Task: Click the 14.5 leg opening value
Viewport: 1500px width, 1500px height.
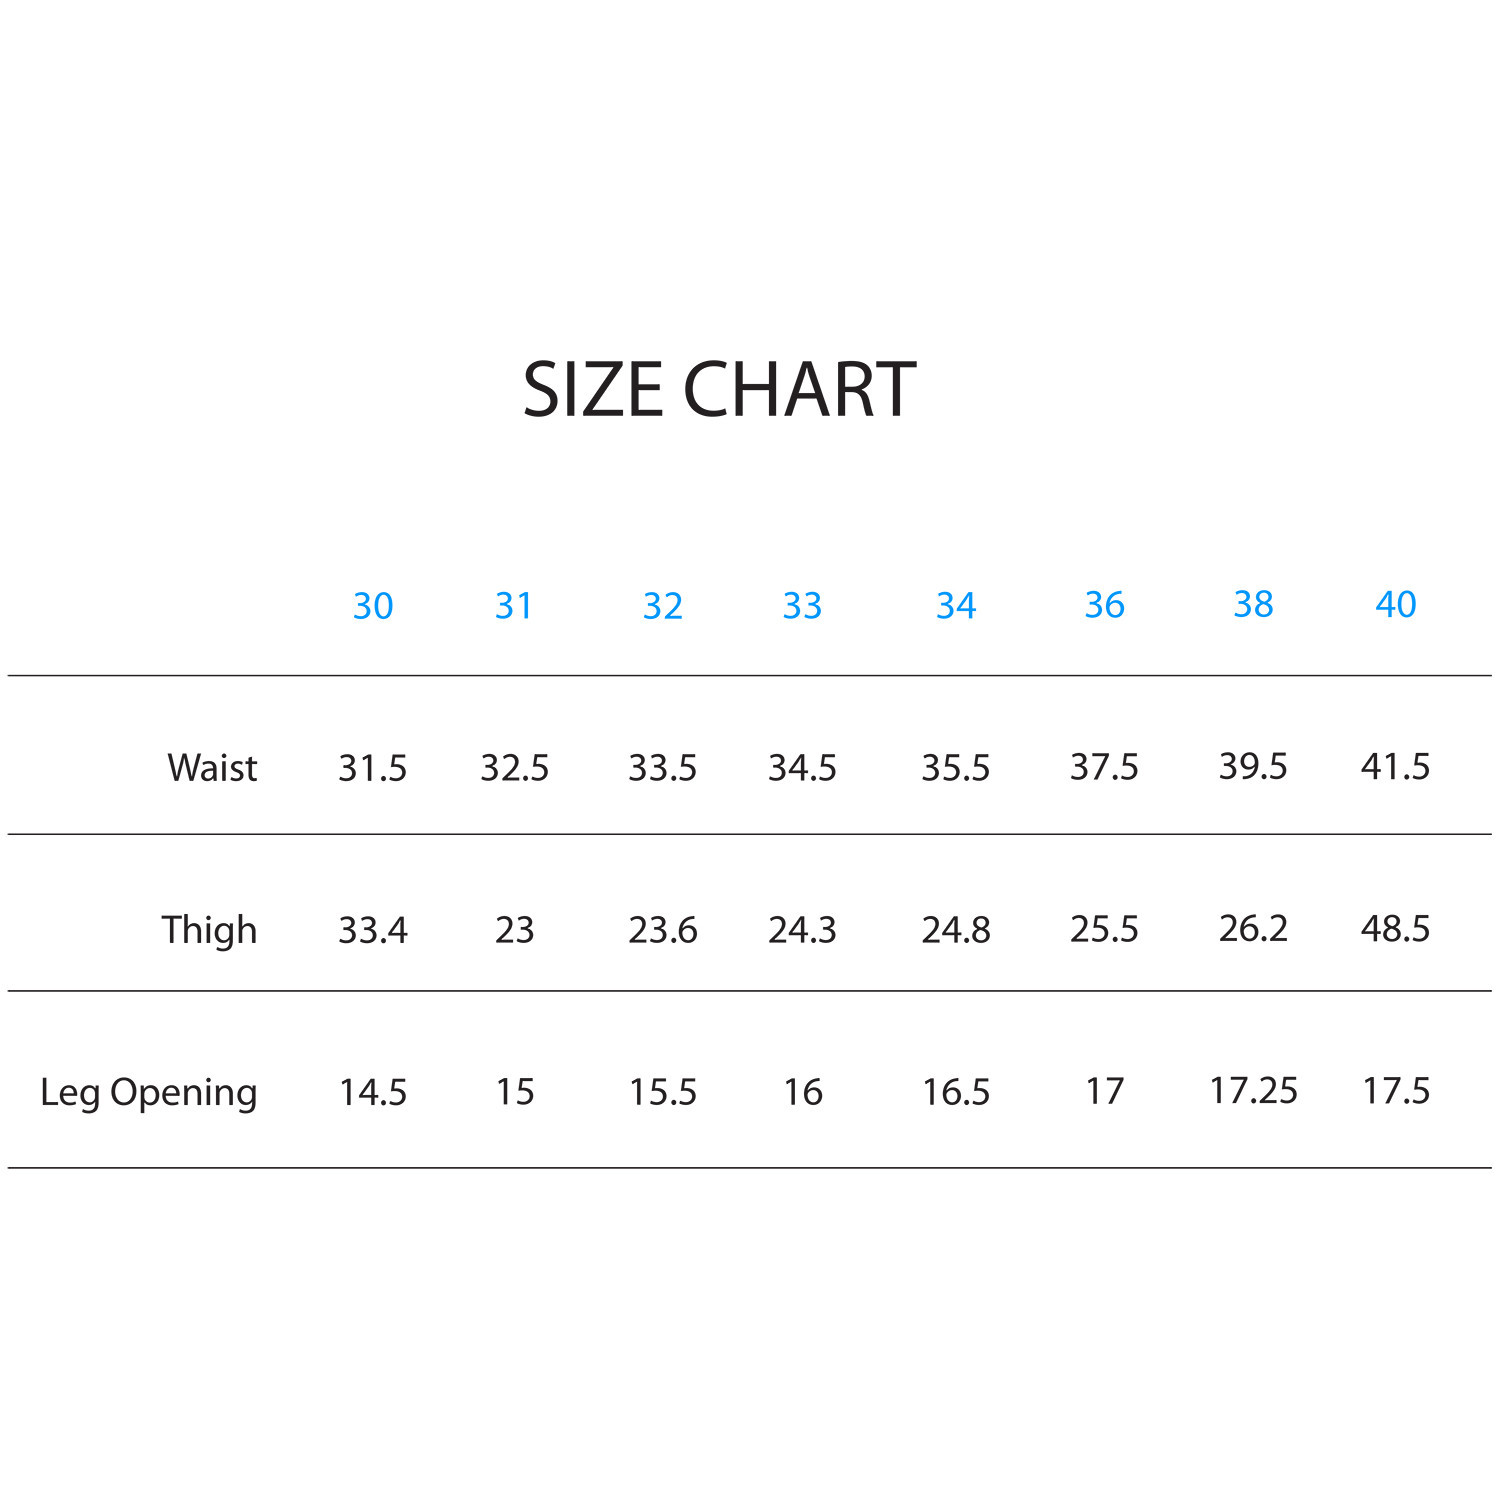Action: point(372,1092)
